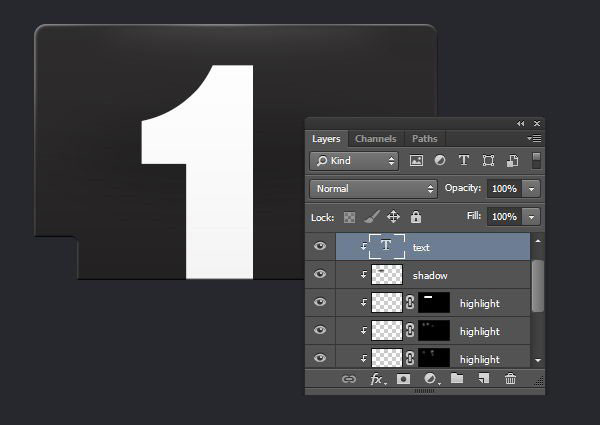This screenshot has height=425, width=600.
Task: Select the shadow layer name
Action: [430, 276]
